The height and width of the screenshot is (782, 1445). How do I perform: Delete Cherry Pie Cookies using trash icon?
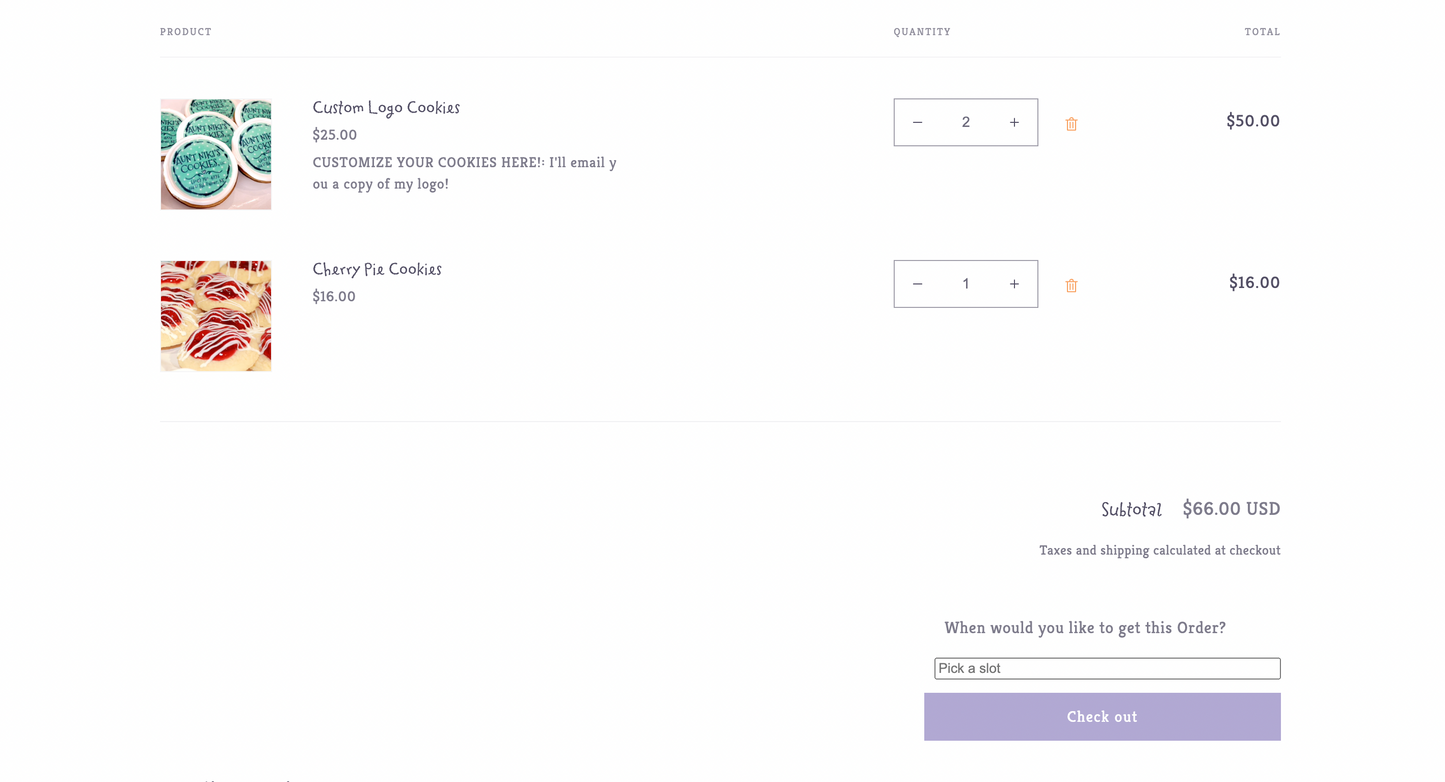click(1071, 286)
